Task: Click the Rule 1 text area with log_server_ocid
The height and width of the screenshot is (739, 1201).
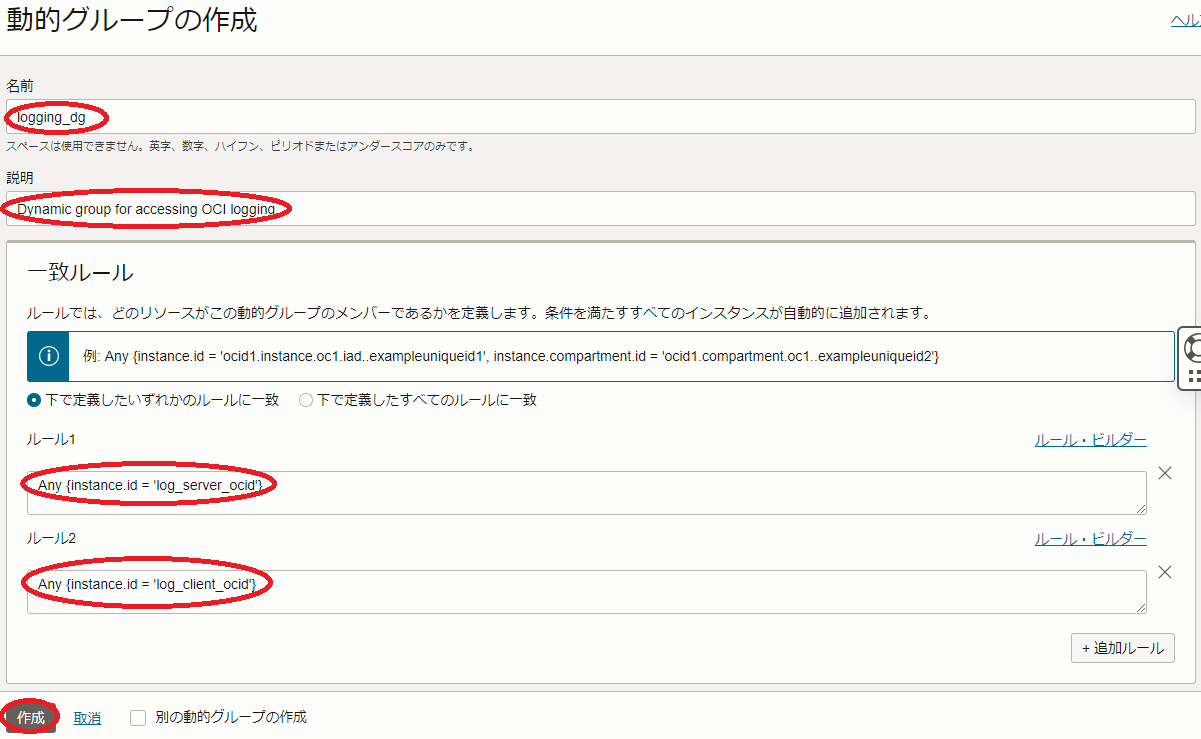Action: coord(586,493)
